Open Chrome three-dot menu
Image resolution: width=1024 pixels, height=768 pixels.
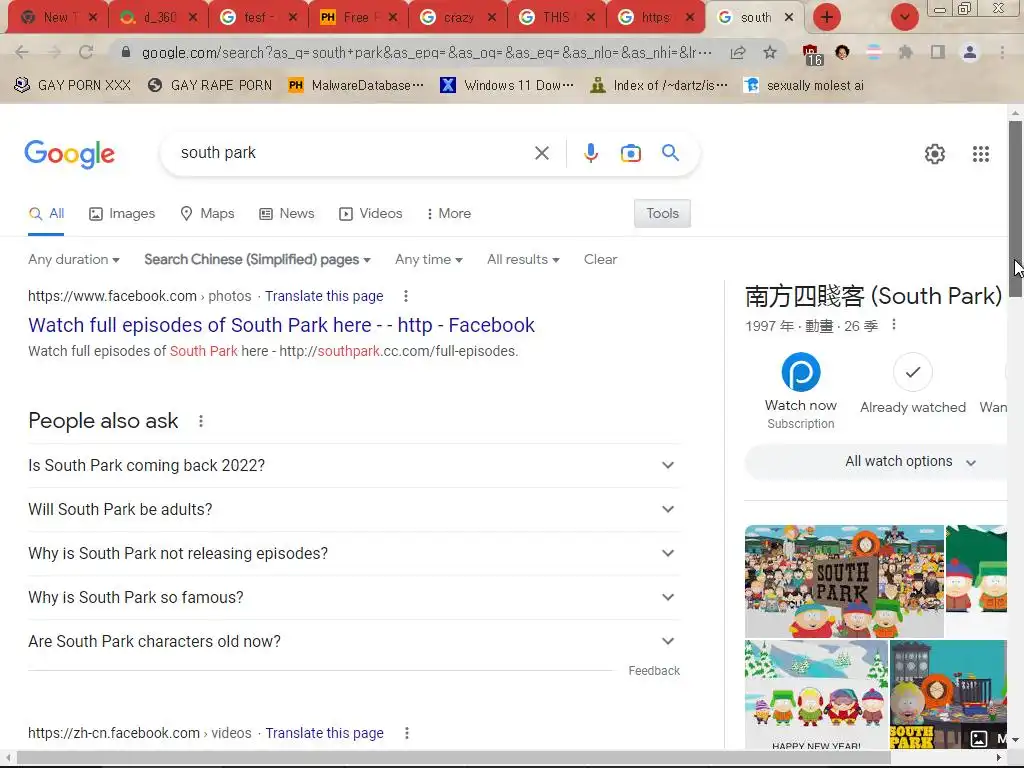1002,52
